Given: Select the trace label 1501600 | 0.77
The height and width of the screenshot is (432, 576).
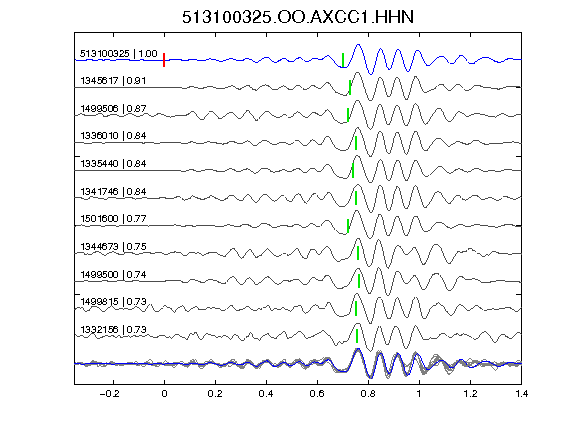Looking at the screenshot, I should coord(113,219).
